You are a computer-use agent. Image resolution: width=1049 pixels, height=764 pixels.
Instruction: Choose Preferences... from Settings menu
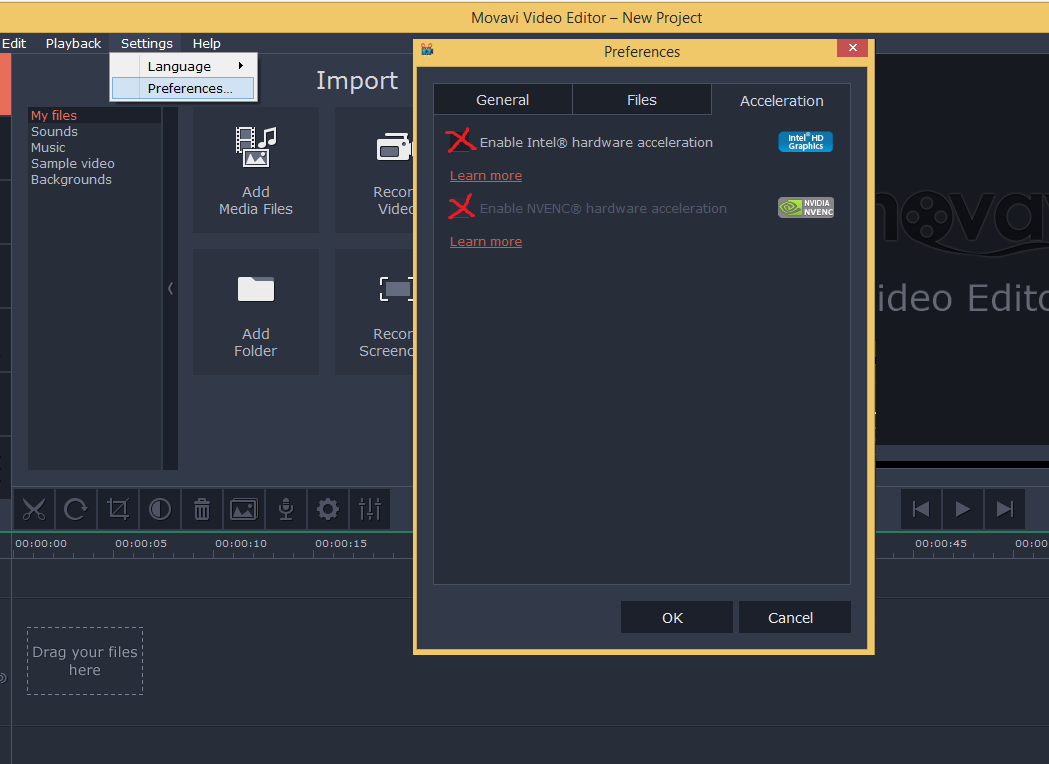(x=183, y=88)
